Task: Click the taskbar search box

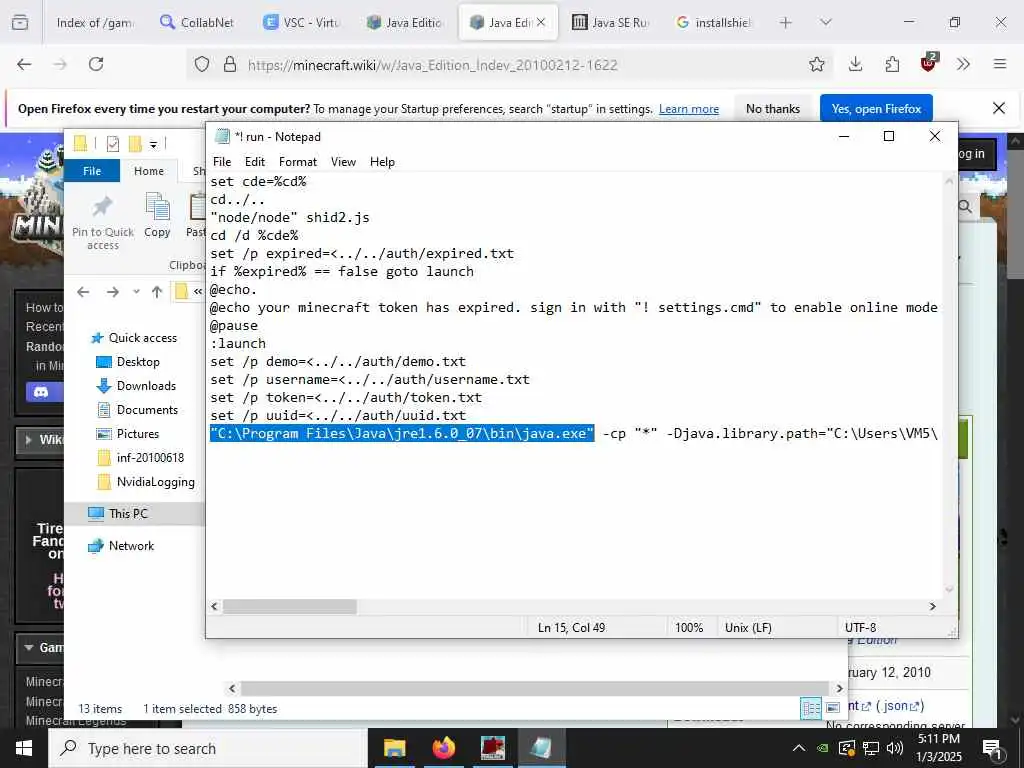Action: pos(208,748)
